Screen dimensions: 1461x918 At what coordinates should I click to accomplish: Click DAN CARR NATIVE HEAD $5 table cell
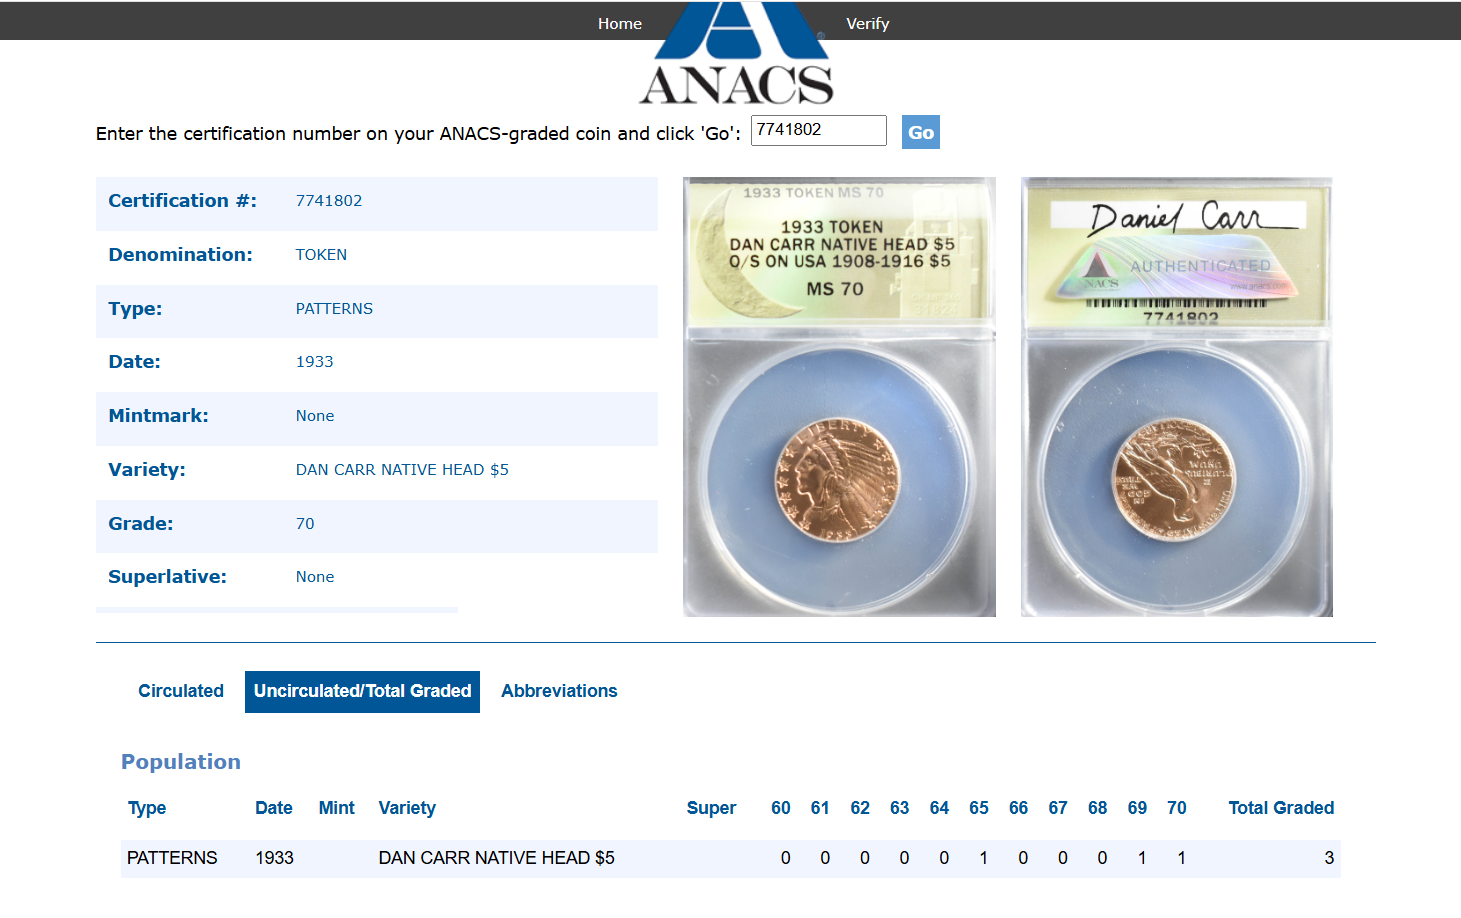pos(496,858)
